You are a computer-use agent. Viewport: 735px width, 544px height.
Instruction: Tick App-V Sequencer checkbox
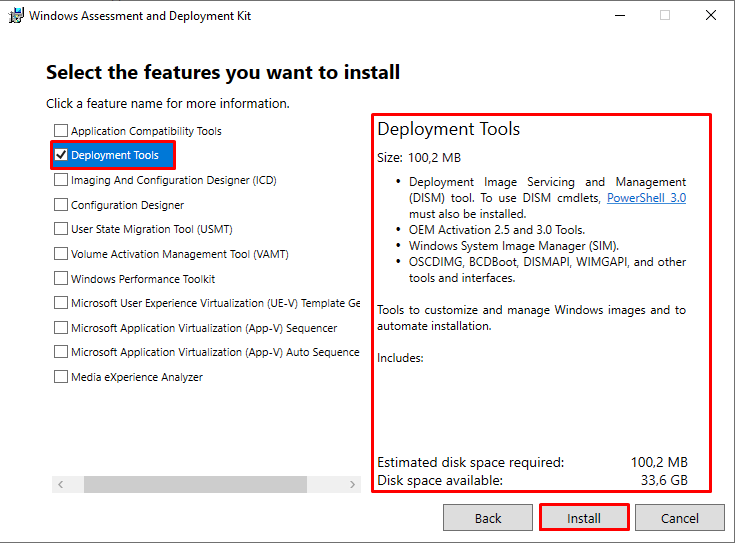point(61,328)
